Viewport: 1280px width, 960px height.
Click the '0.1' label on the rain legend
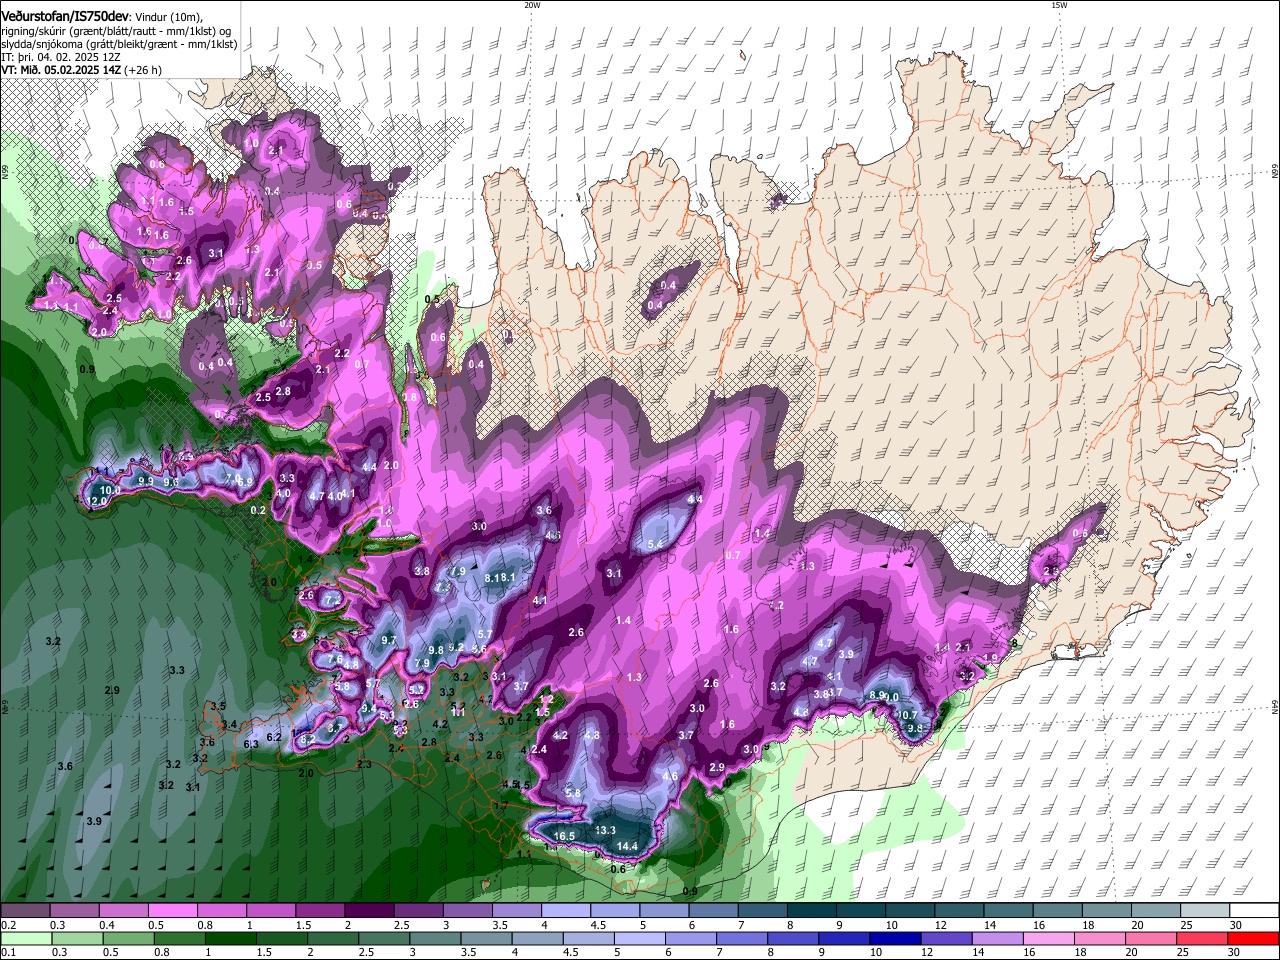pyautogui.click(x=8, y=952)
